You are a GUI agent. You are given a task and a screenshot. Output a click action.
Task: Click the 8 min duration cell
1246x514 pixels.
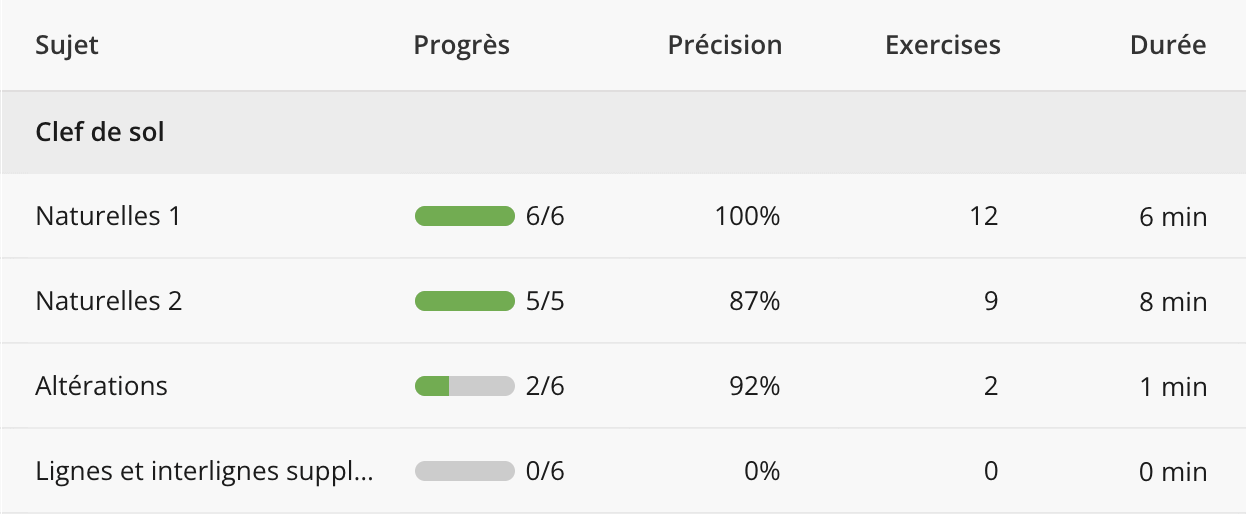[x=1173, y=301]
